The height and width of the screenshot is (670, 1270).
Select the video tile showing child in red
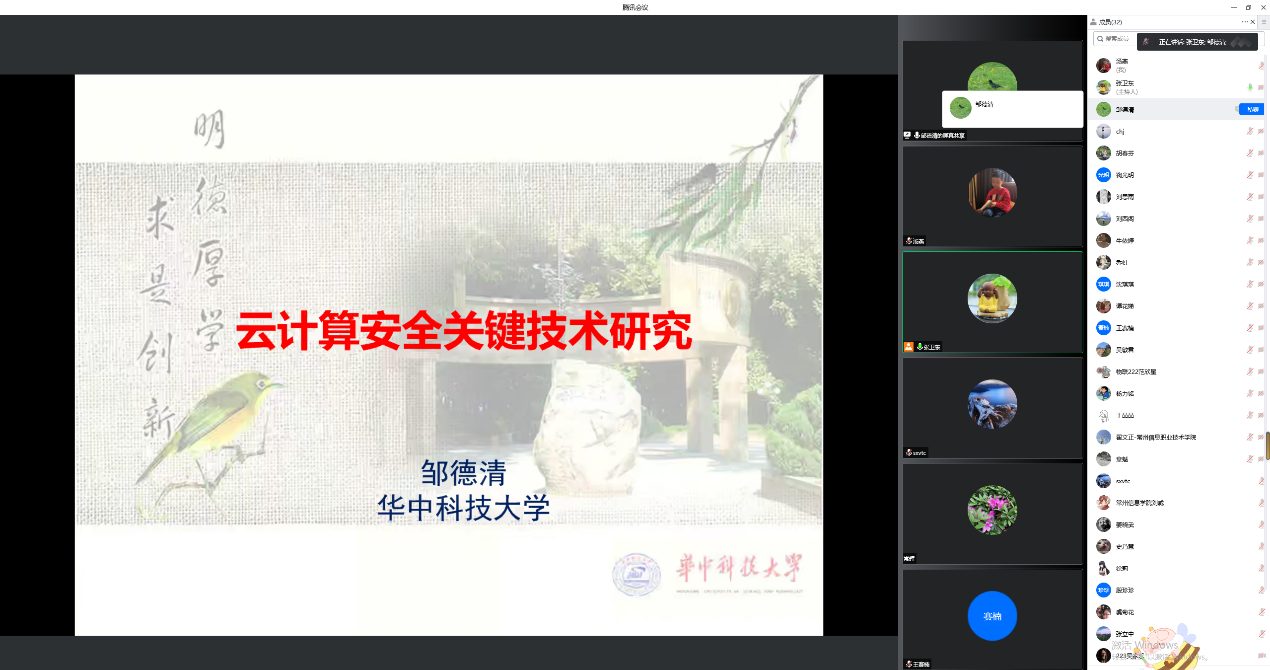coord(992,196)
